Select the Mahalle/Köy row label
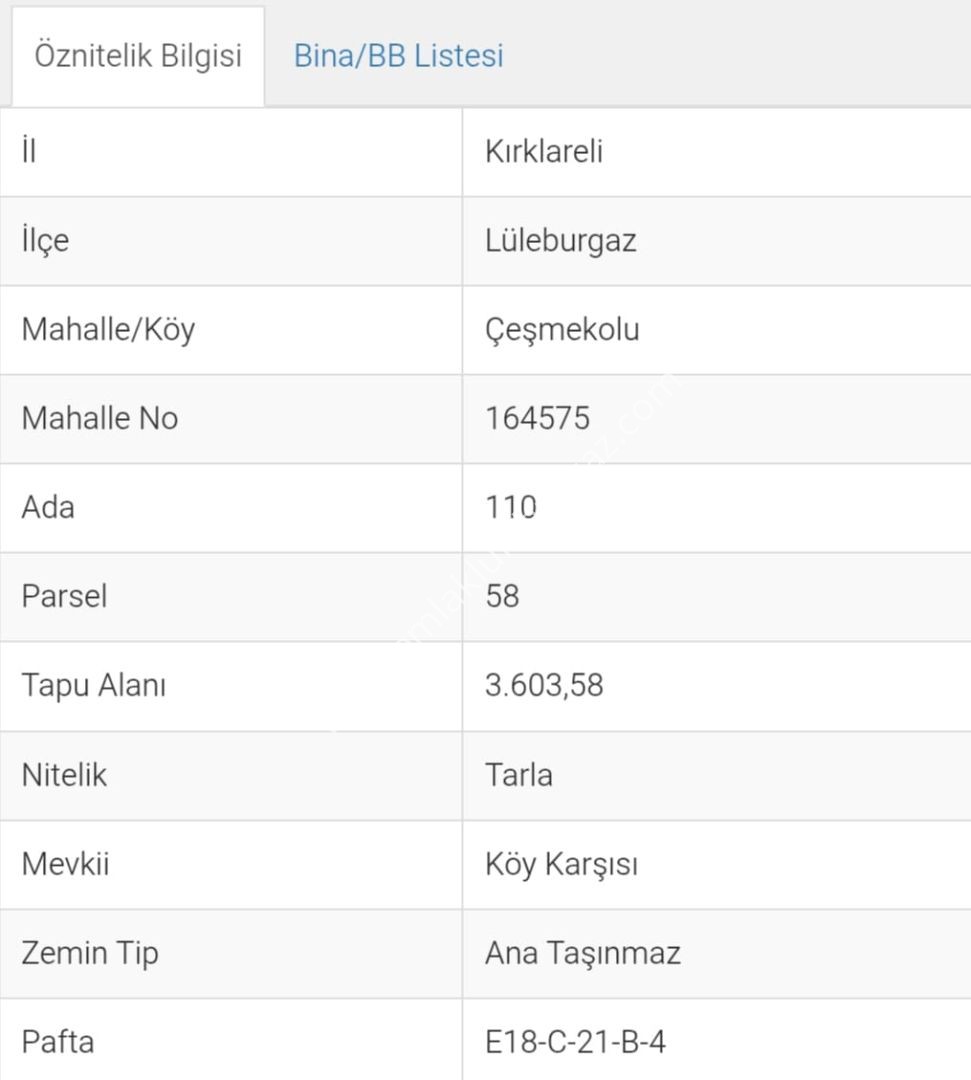 click(x=108, y=329)
